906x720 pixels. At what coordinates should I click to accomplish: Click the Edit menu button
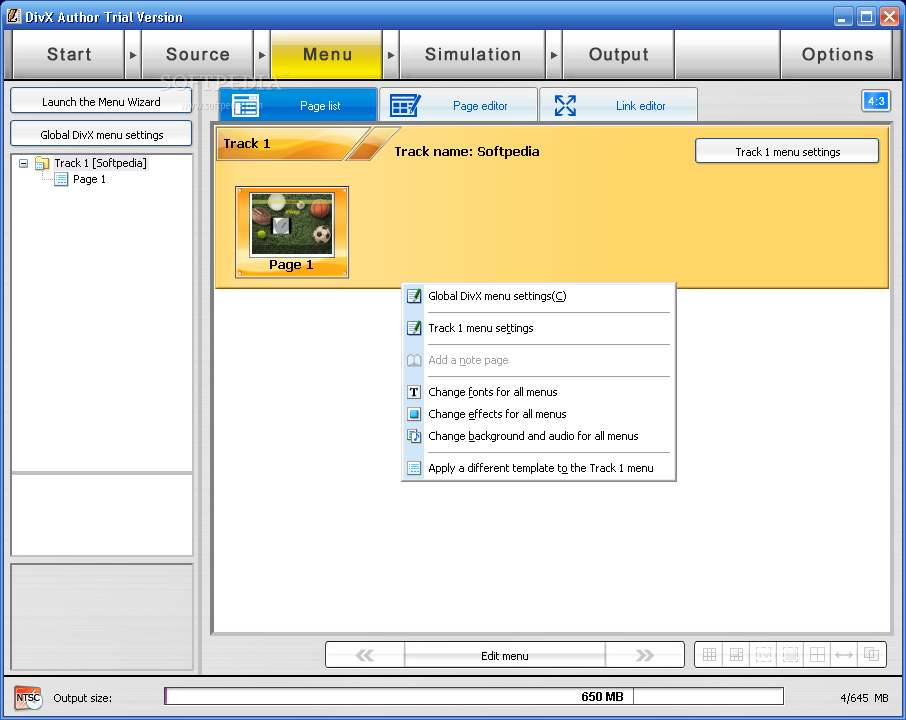click(504, 655)
